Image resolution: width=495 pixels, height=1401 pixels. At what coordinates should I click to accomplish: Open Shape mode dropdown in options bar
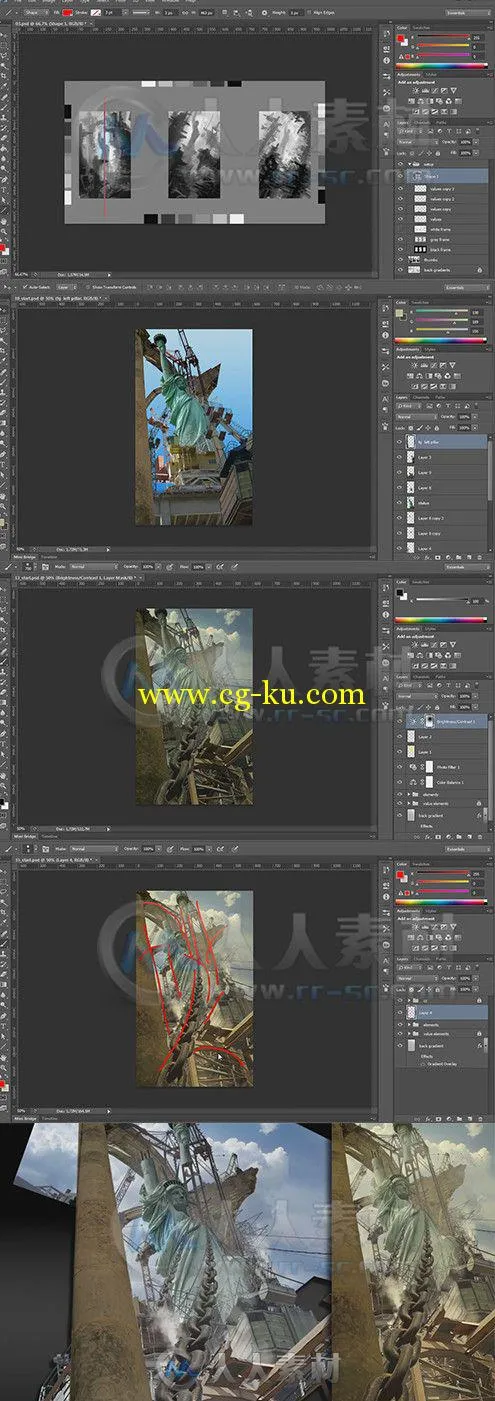click(36, 13)
